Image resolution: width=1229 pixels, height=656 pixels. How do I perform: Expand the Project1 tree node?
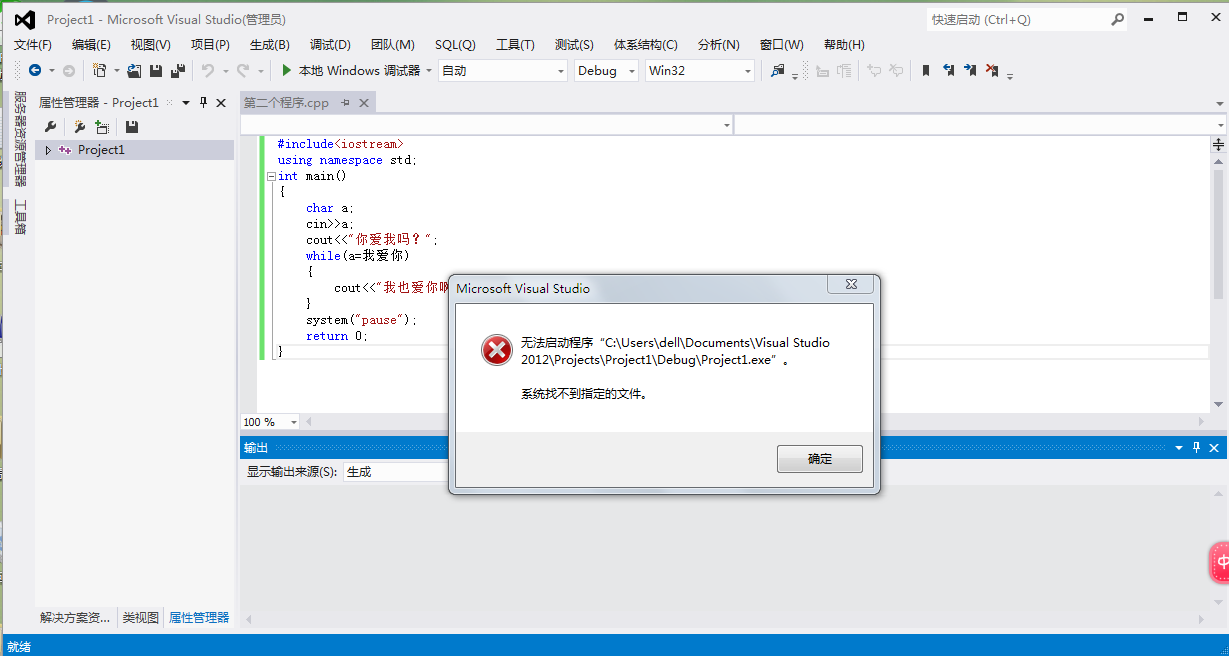point(48,150)
